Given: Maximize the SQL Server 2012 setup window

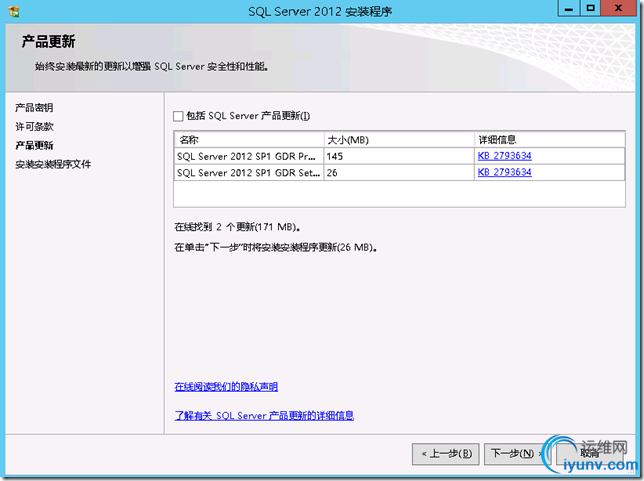Looking at the screenshot, I should pyautogui.click(x=590, y=8).
